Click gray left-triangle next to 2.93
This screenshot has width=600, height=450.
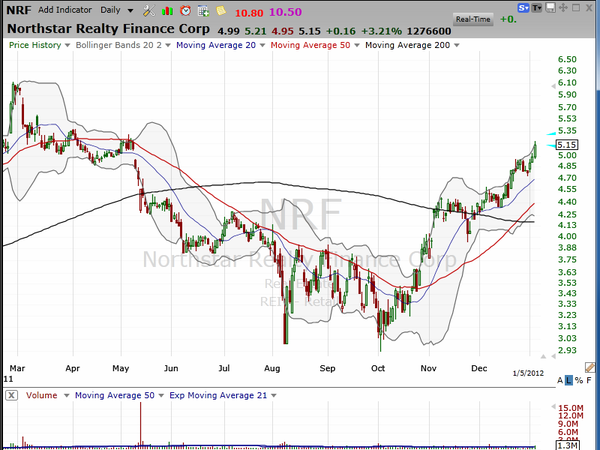coord(553,356)
